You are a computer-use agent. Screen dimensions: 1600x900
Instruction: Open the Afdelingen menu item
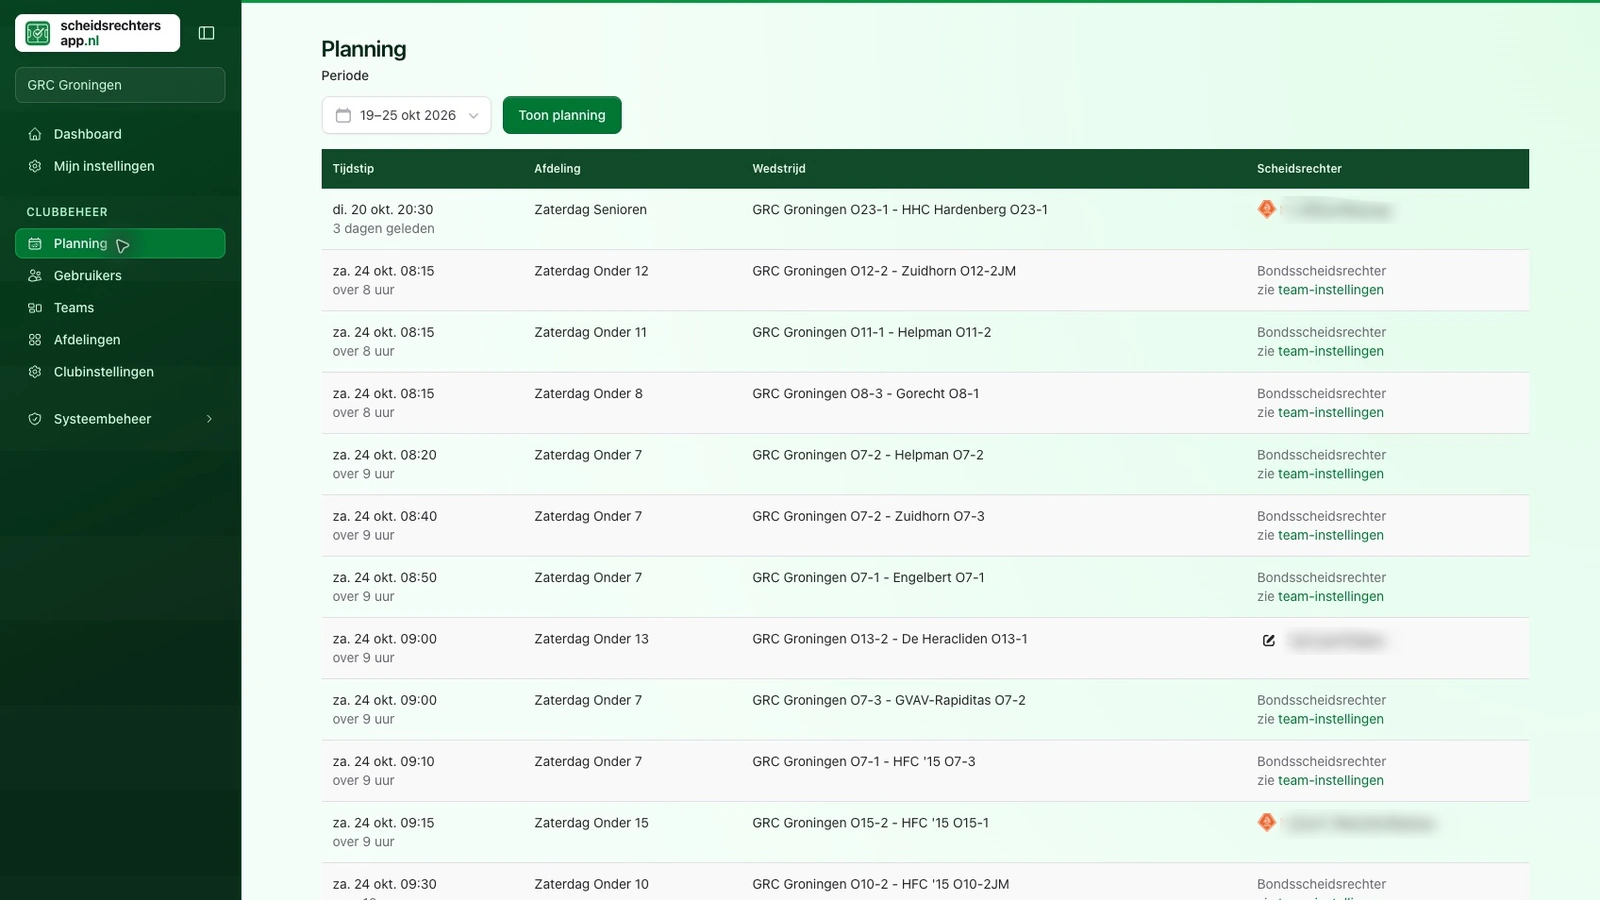[x=120, y=340]
